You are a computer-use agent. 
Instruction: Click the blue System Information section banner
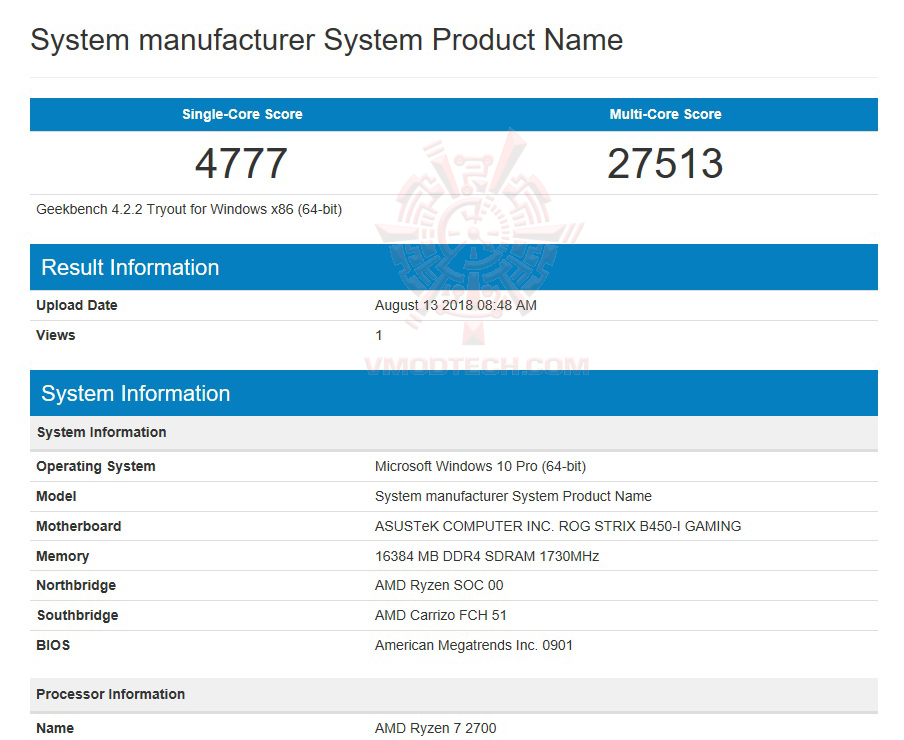454,393
